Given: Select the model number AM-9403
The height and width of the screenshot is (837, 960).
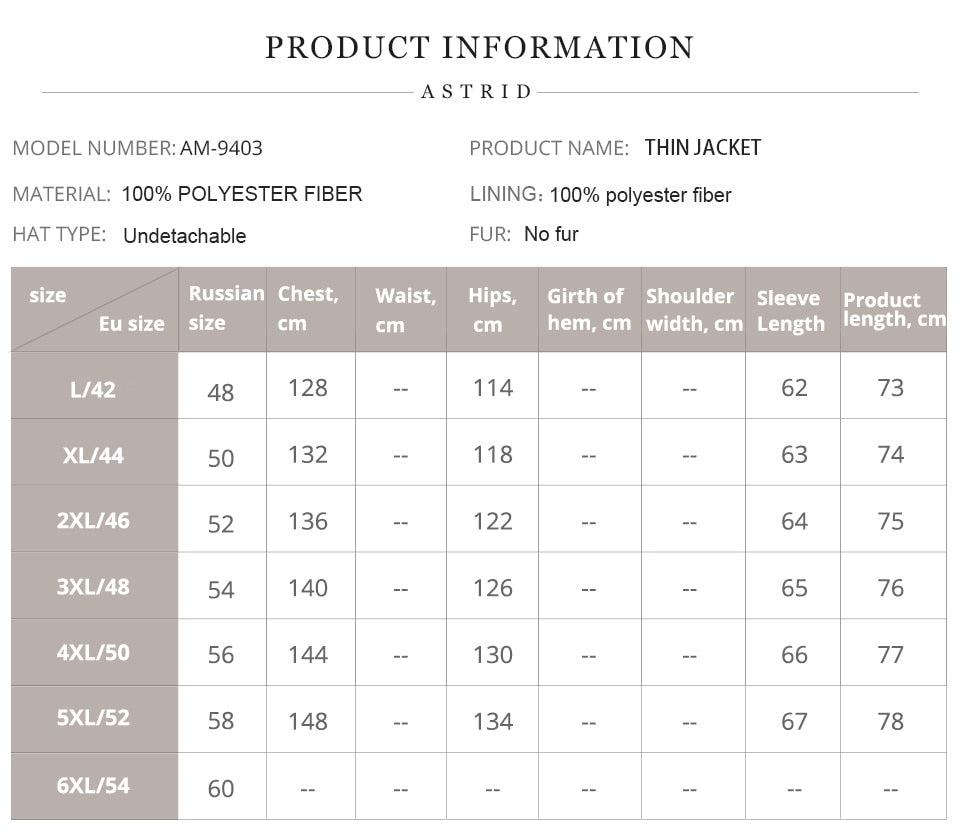Looking at the screenshot, I should [x=221, y=148].
